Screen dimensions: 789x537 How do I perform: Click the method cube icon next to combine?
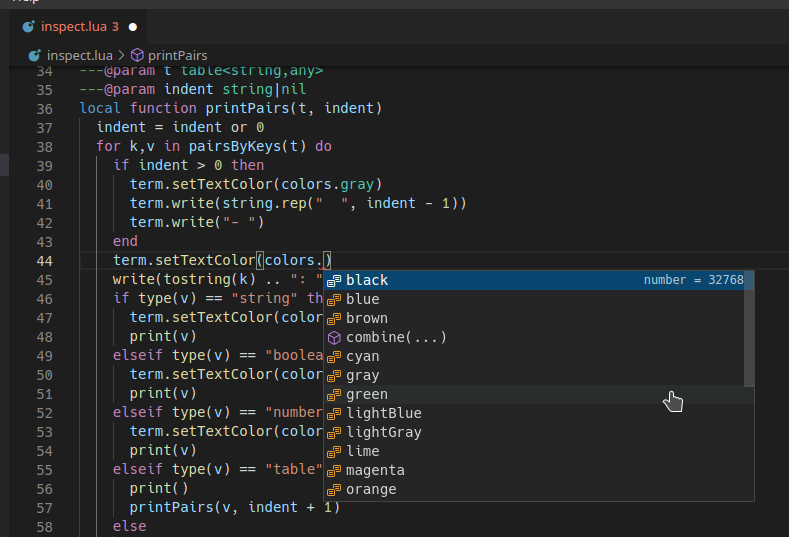click(334, 338)
